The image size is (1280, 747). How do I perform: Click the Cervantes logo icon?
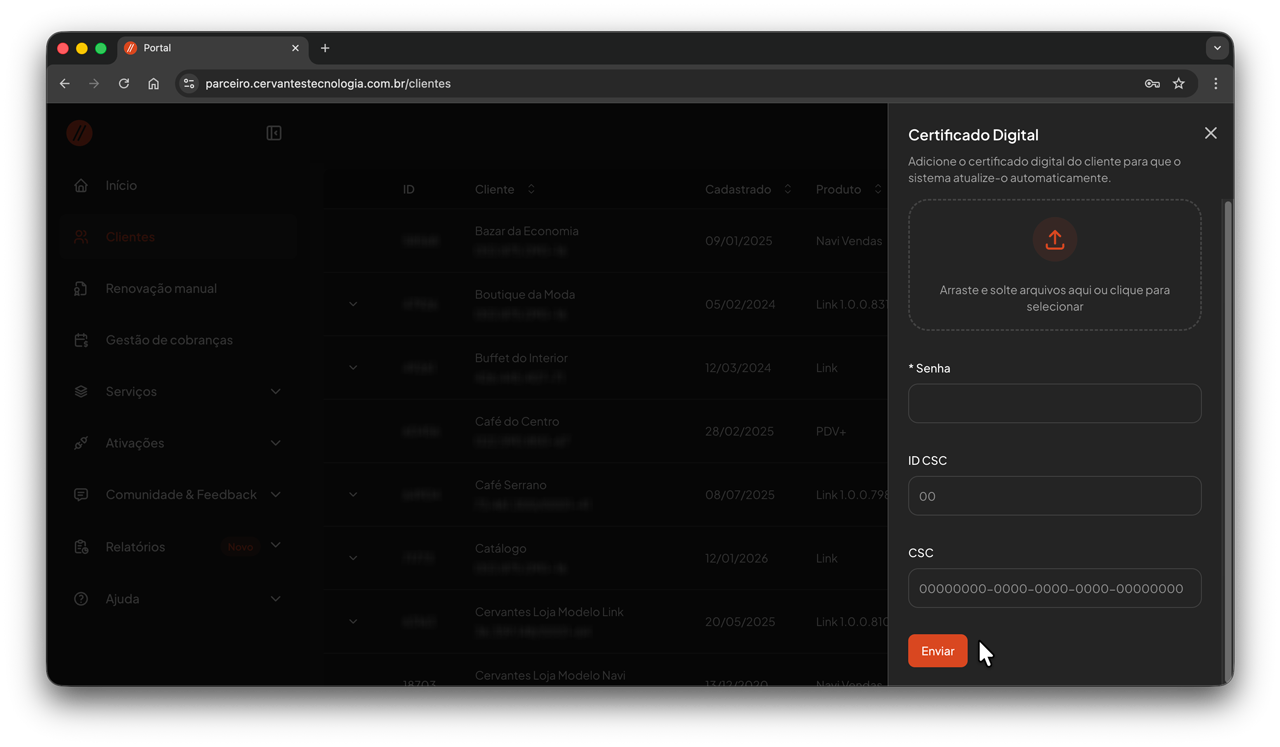(80, 133)
